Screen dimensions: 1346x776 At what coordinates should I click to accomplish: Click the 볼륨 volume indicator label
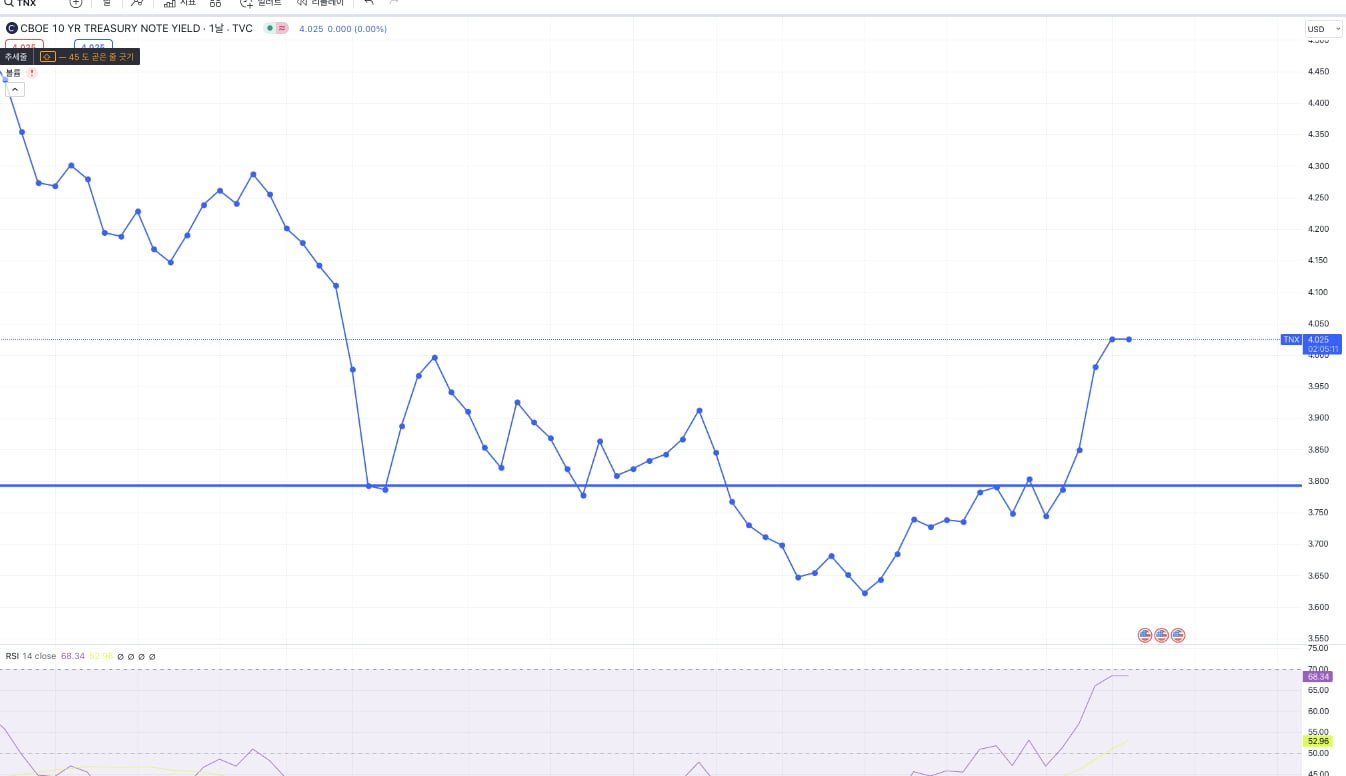click(13, 73)
